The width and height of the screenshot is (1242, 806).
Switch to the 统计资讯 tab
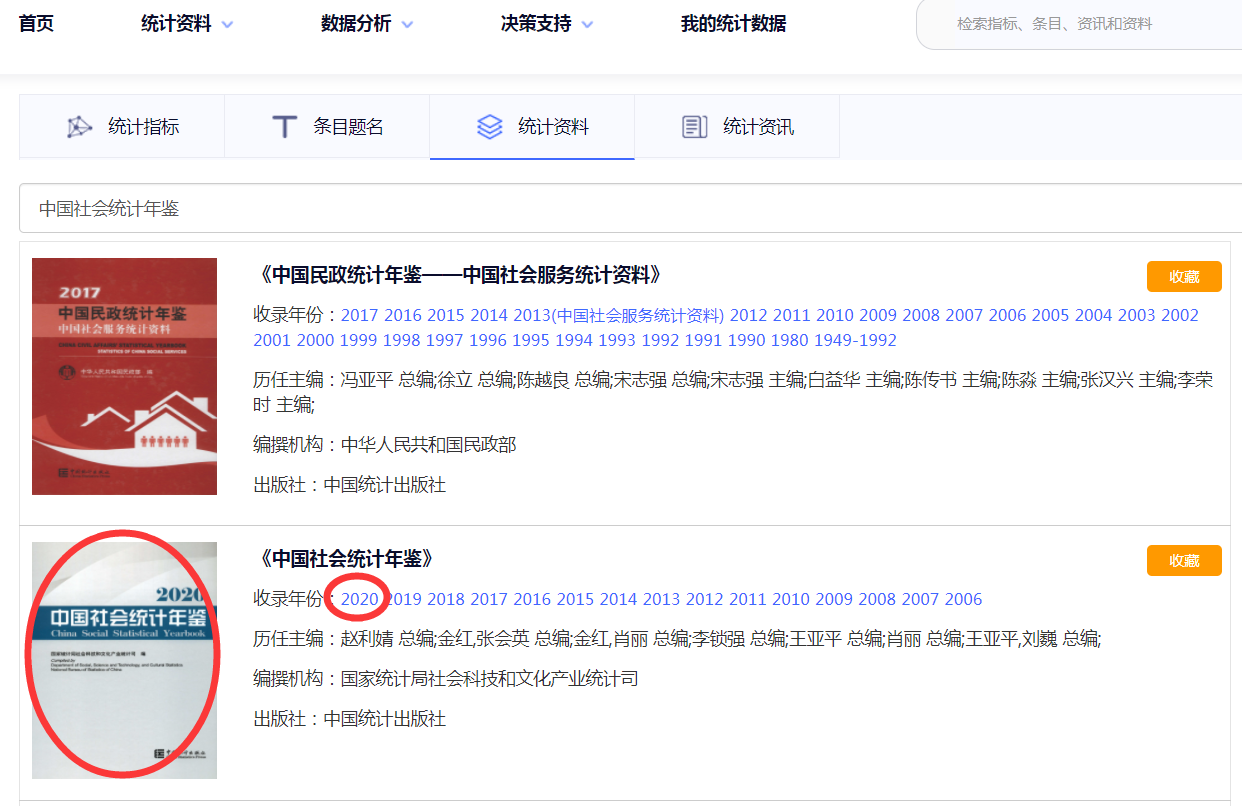pos(737,127)
